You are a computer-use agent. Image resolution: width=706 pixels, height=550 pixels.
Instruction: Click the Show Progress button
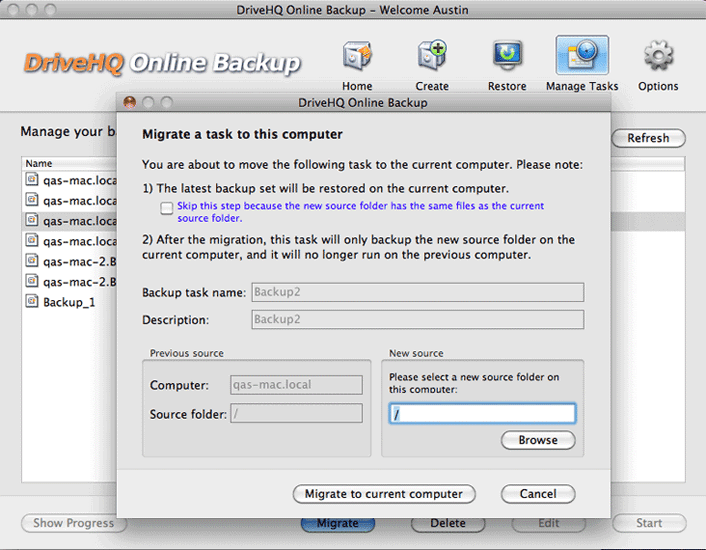(x=74, y=523)
